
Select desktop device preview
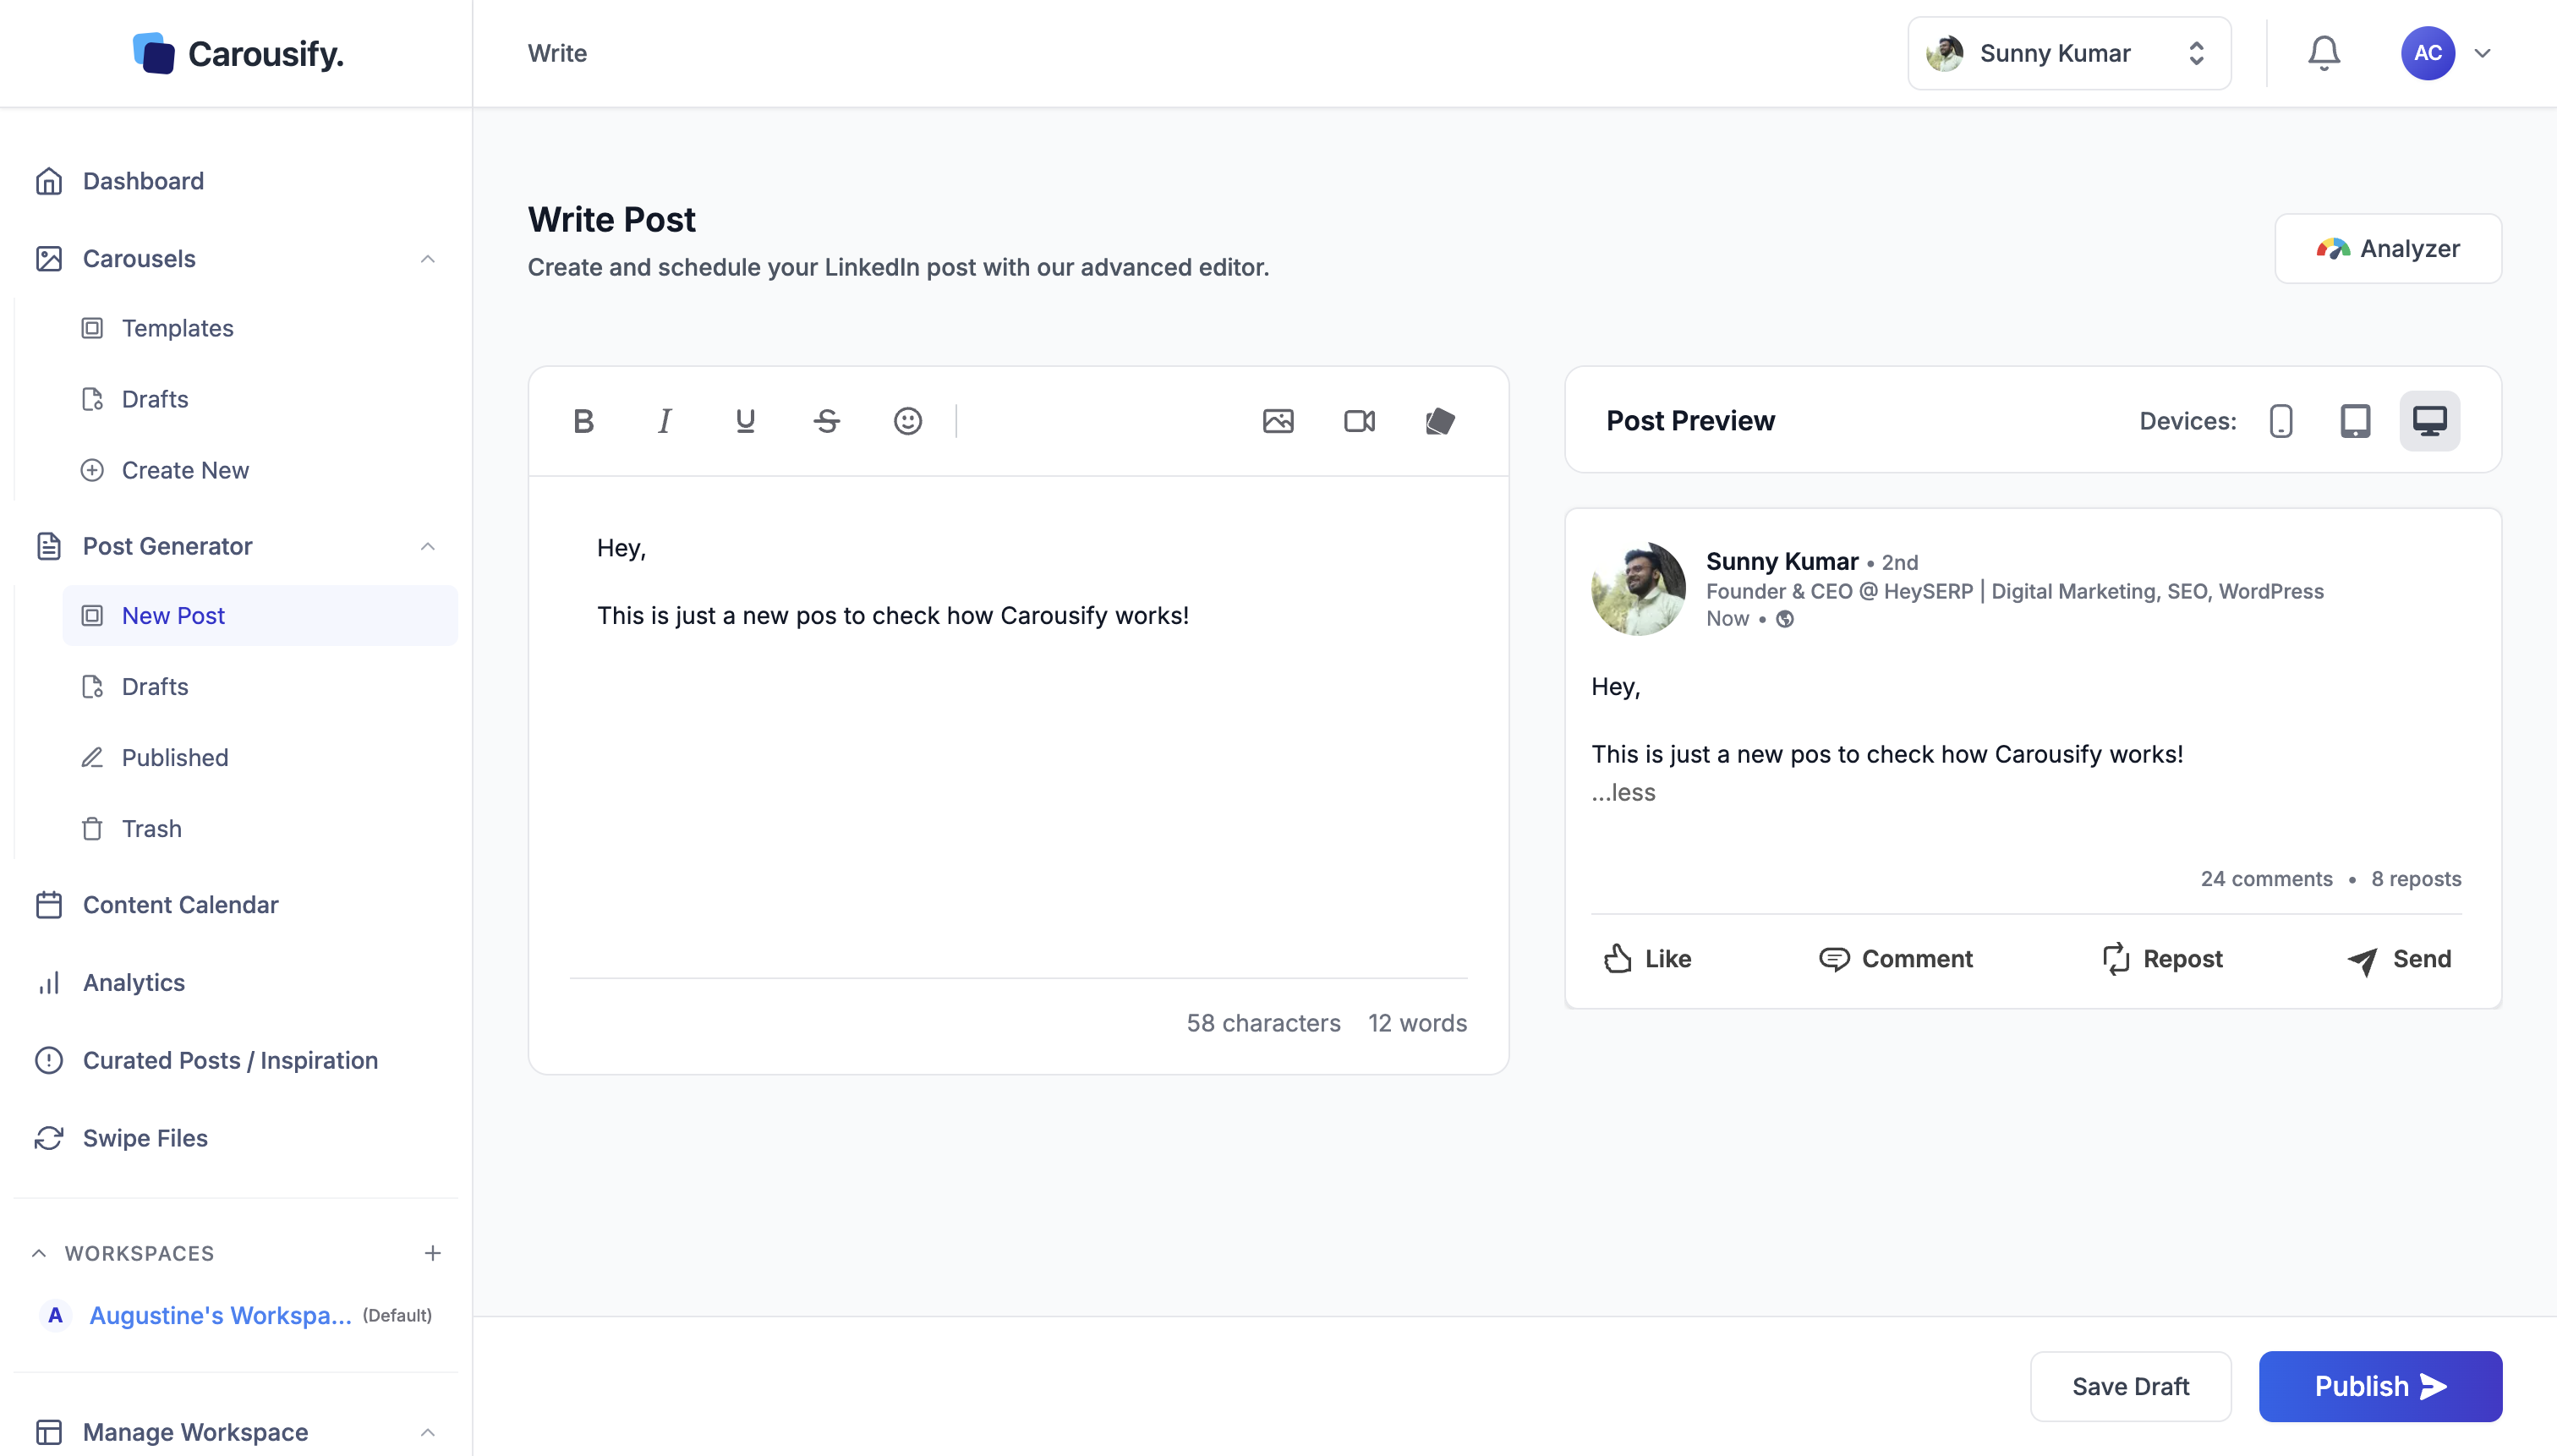coord(2429,421)
